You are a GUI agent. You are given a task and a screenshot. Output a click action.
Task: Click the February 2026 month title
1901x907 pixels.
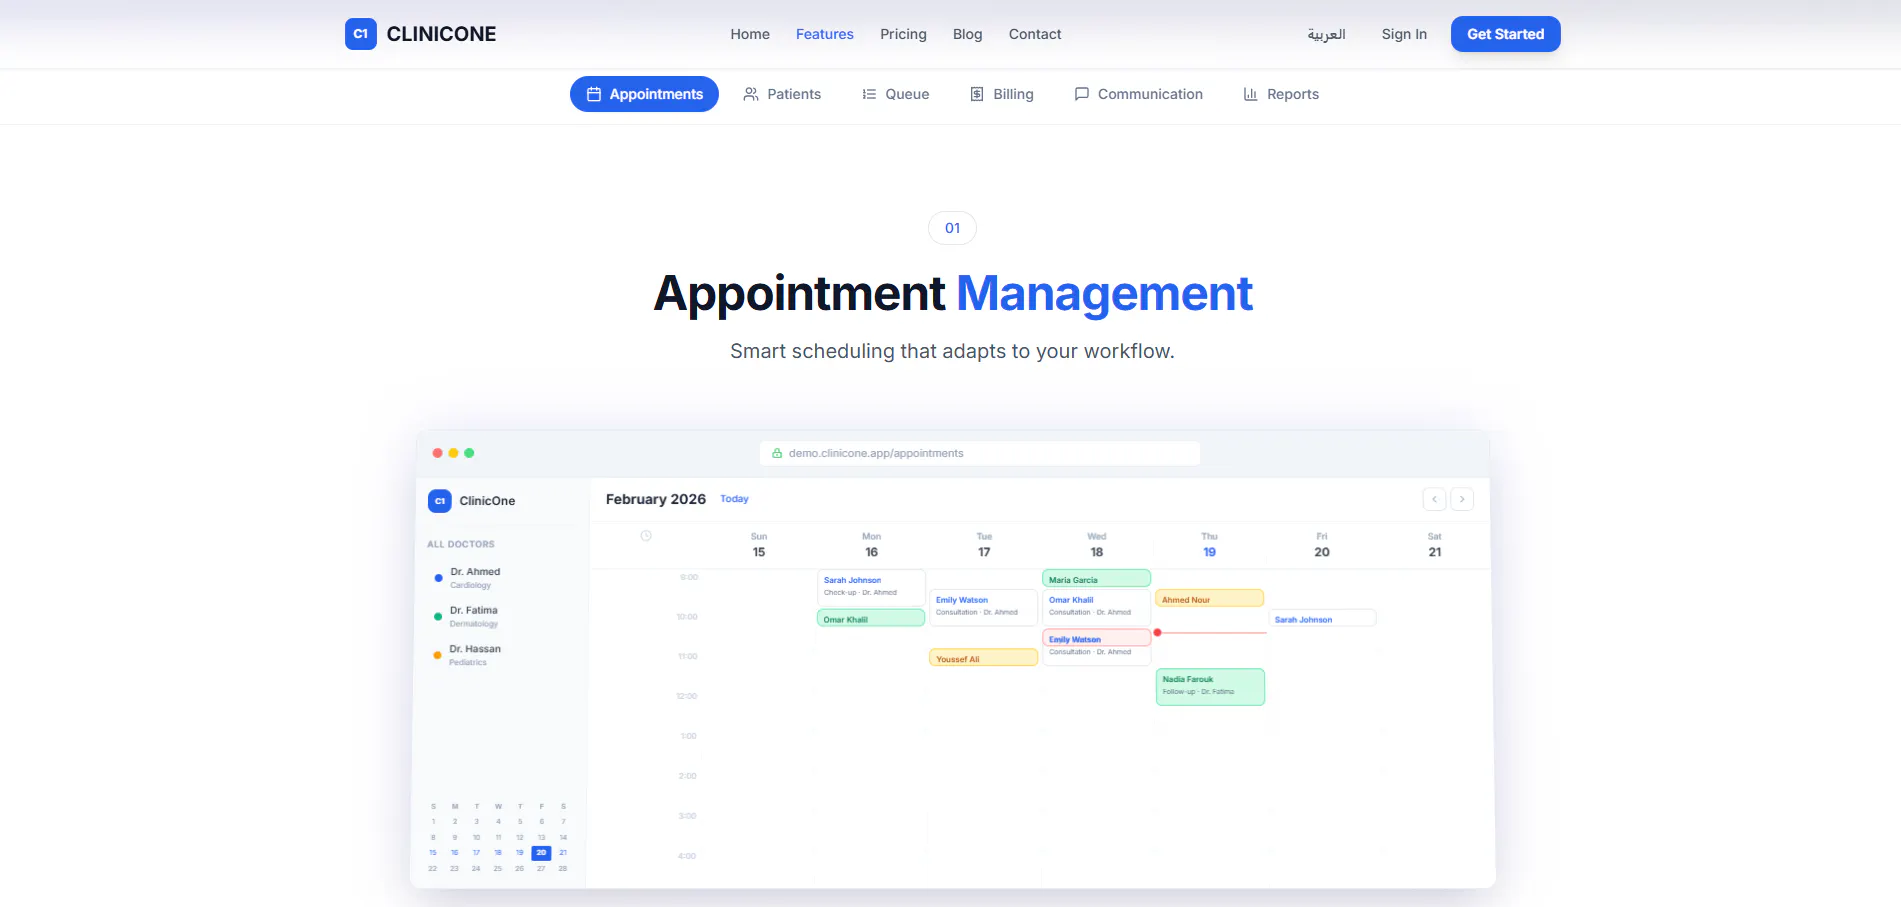[656, 499]
